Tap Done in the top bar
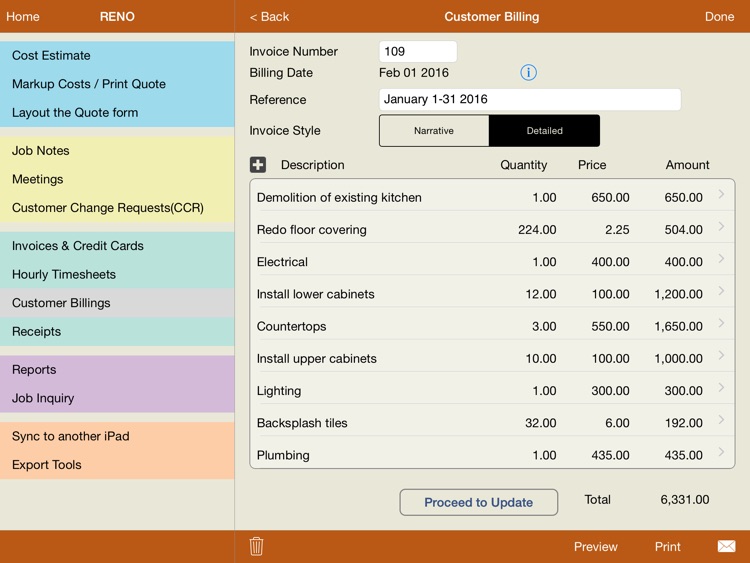This screenshot has height=563, width=750. coord(719,17)
